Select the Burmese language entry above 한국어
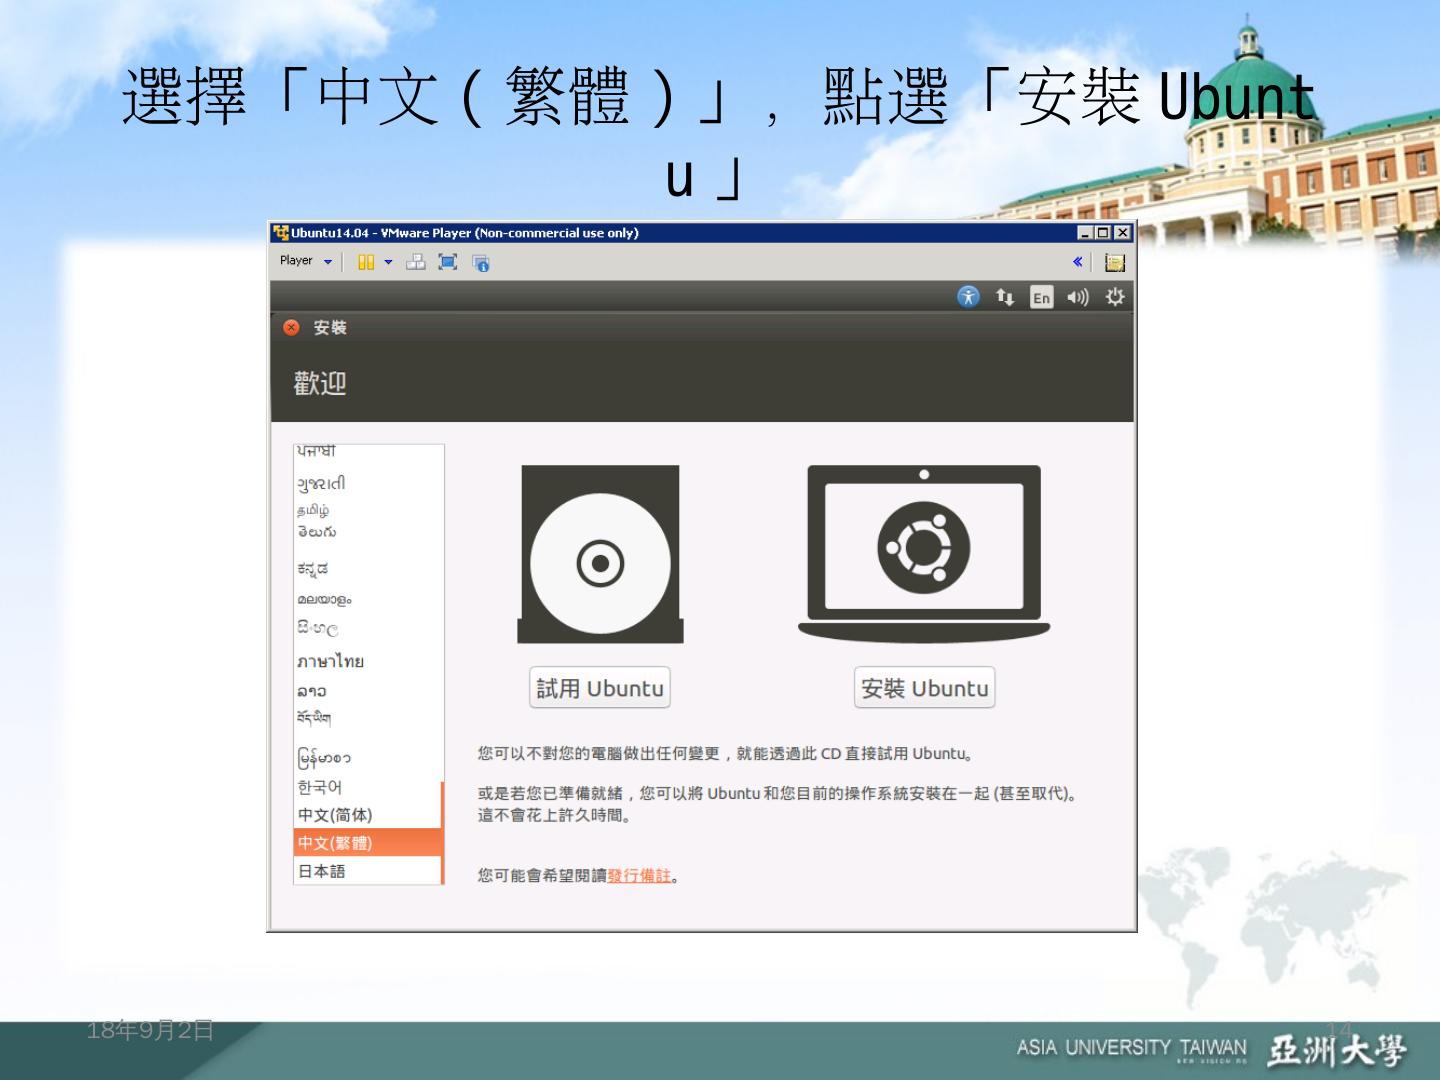 point(368,757)
